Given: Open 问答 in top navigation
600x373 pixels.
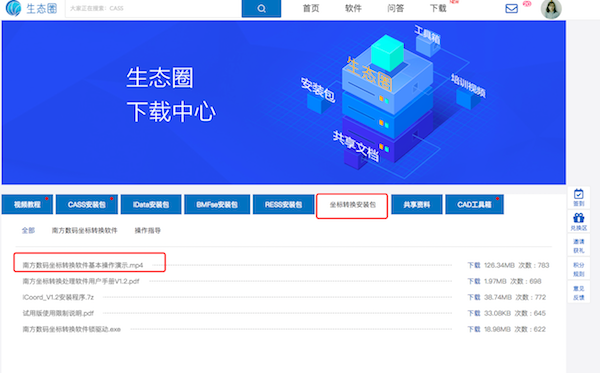Looking at the screenshot, I should 395,8.
